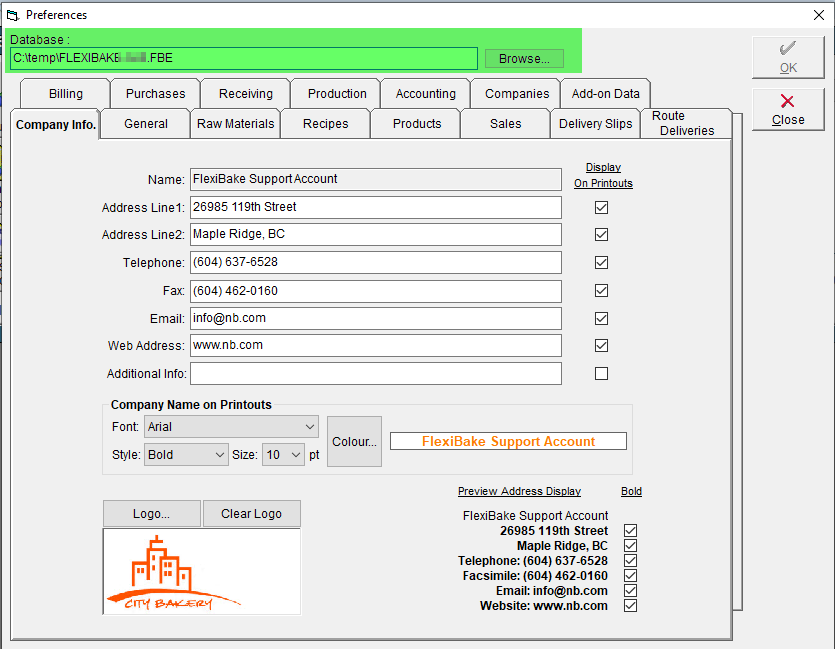The image size is (835, 649).
Task: Click the Bold column heading
Action: tap(631, 491)
